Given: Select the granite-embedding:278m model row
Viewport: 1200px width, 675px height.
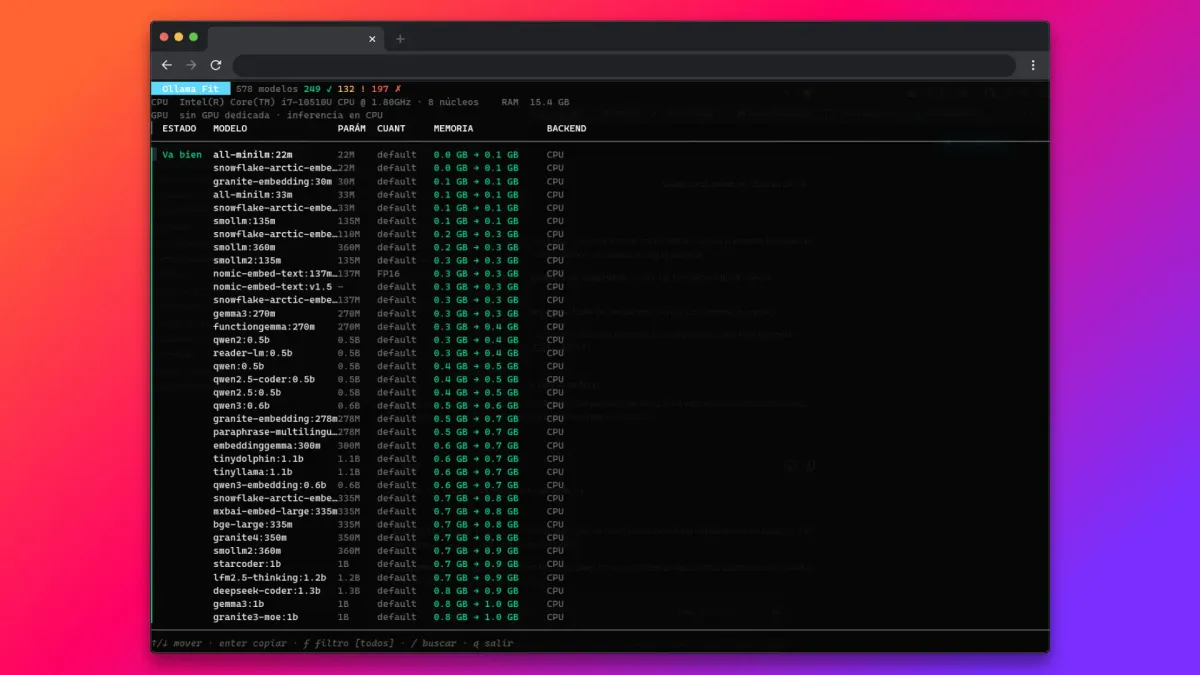Looking at the screenshot, I should [390, 418].
